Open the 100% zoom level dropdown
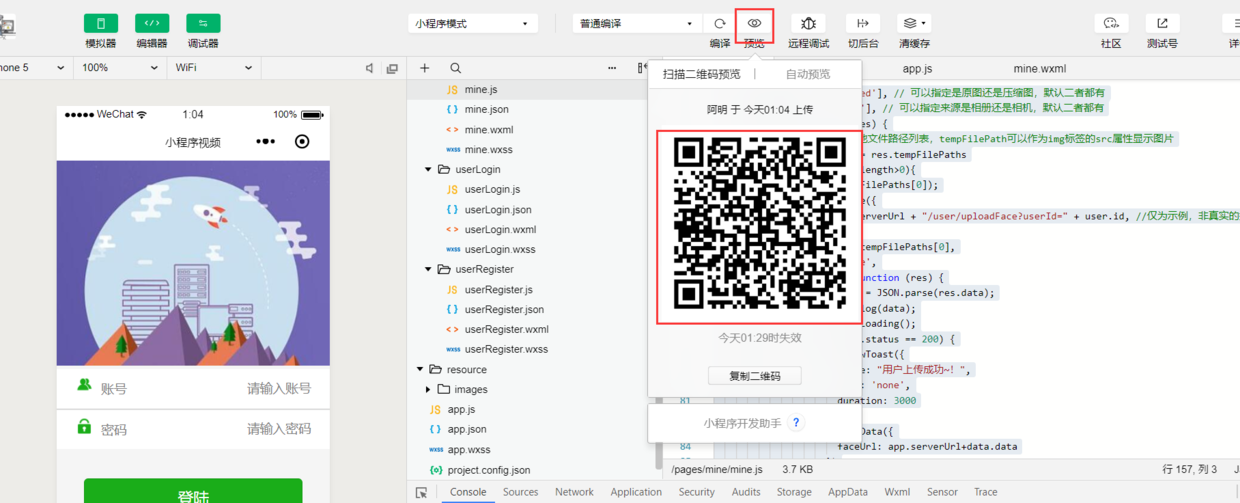The height and width of the screenshot is (503, 1240). coord(120,68)
